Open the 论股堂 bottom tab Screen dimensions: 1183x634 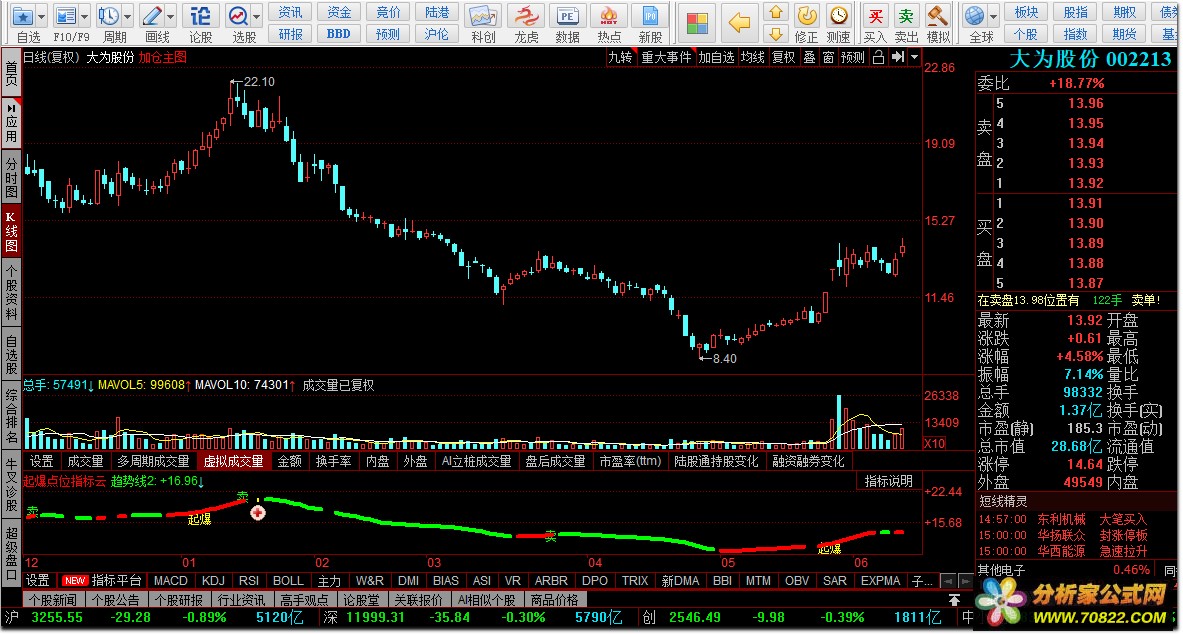[362, 600]
